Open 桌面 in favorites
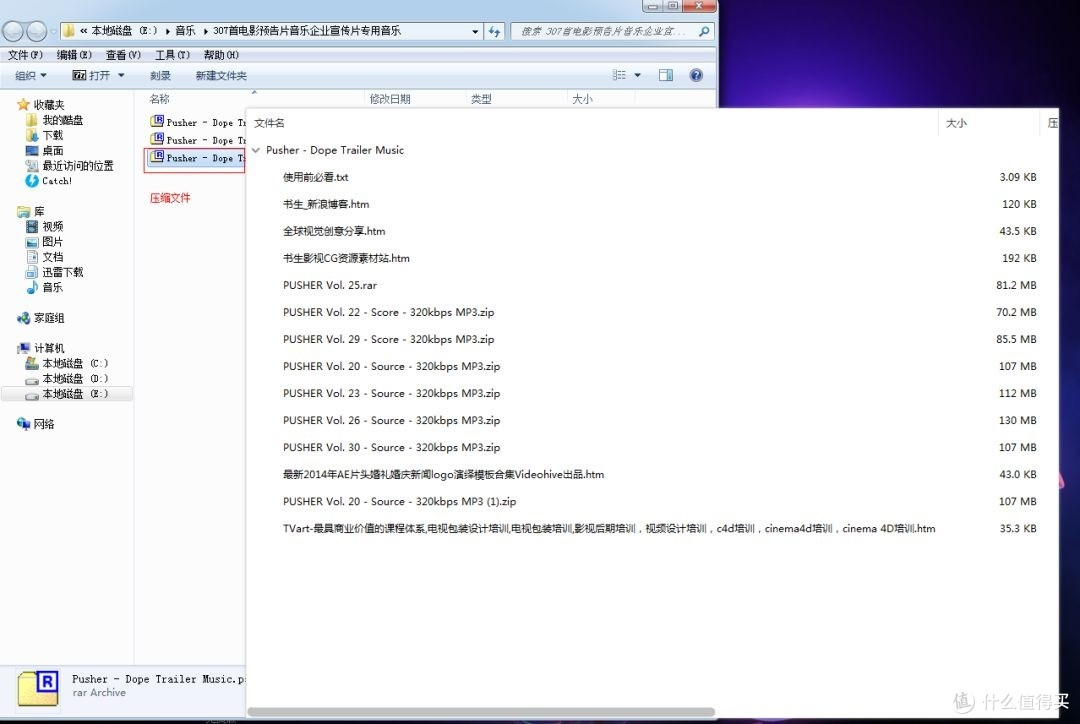Viewport: 1080px width, 724px height. tap(45, 150)
